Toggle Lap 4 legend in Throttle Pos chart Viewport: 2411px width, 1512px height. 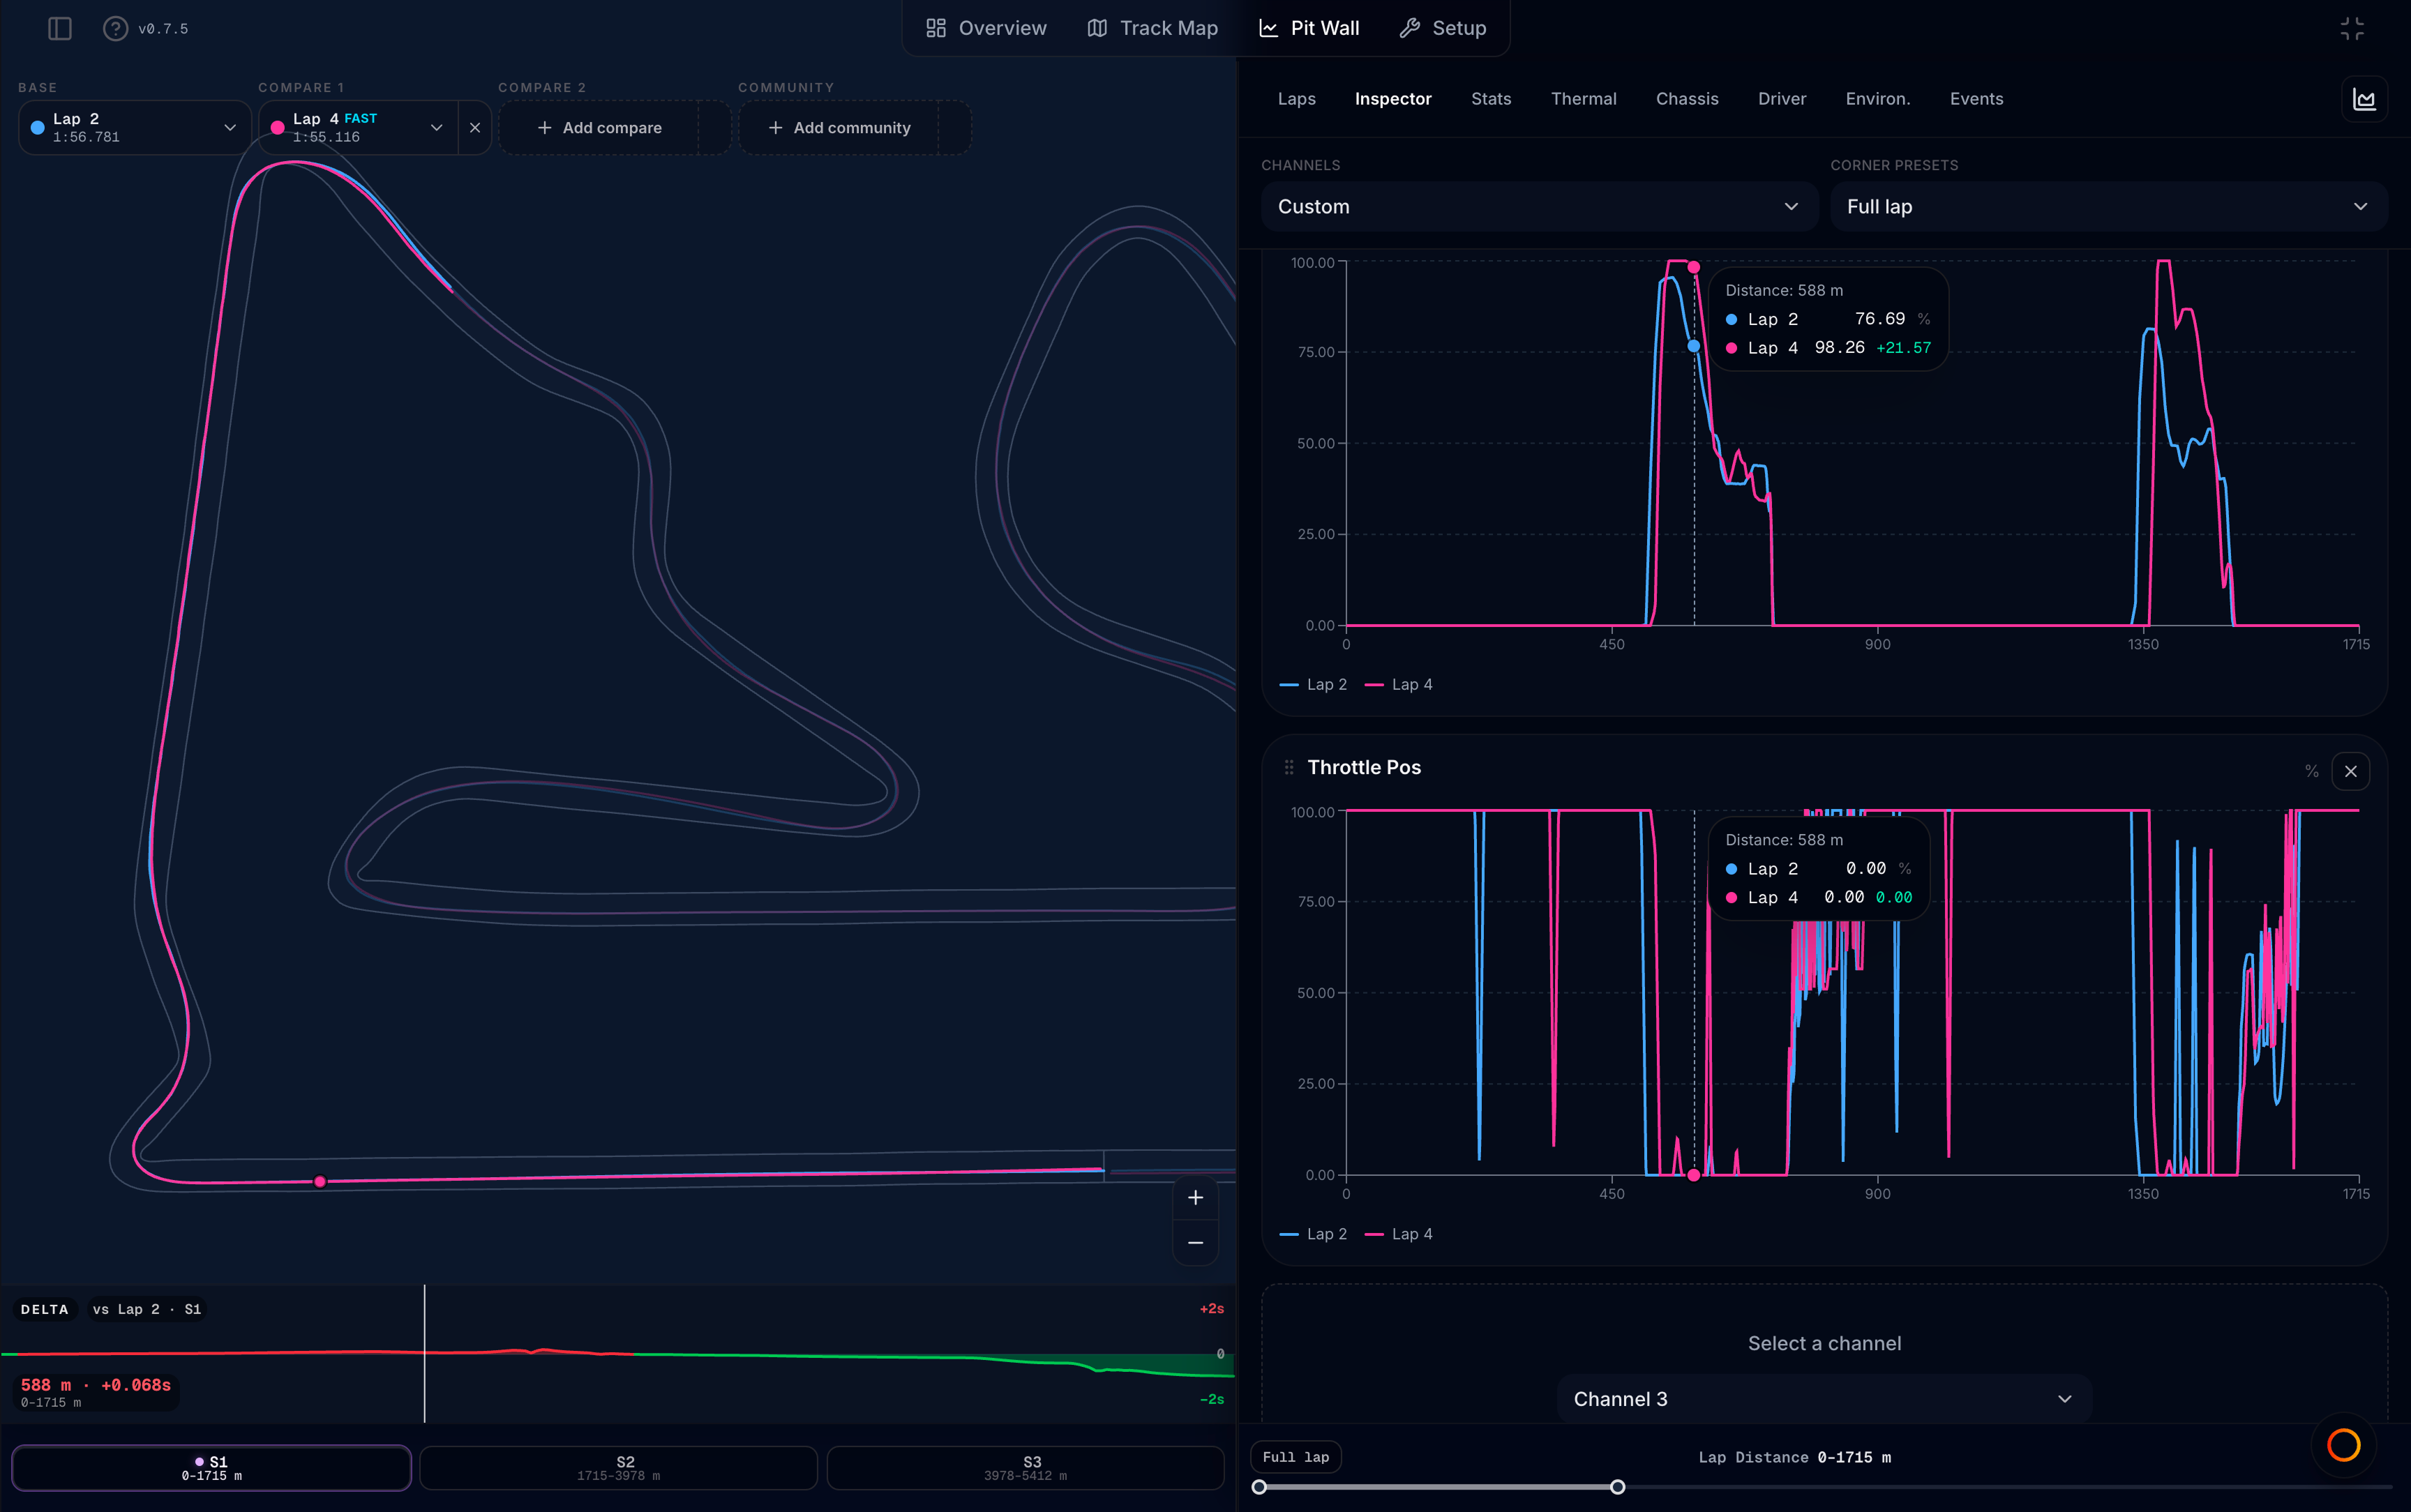1398,1234
